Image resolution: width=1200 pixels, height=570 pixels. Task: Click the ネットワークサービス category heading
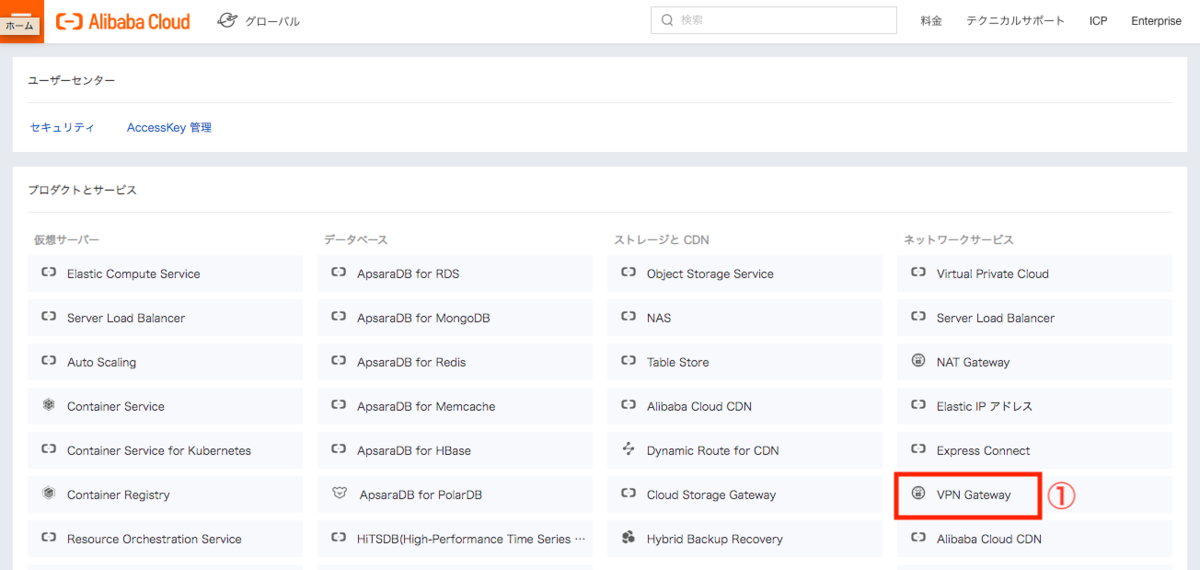959,240
